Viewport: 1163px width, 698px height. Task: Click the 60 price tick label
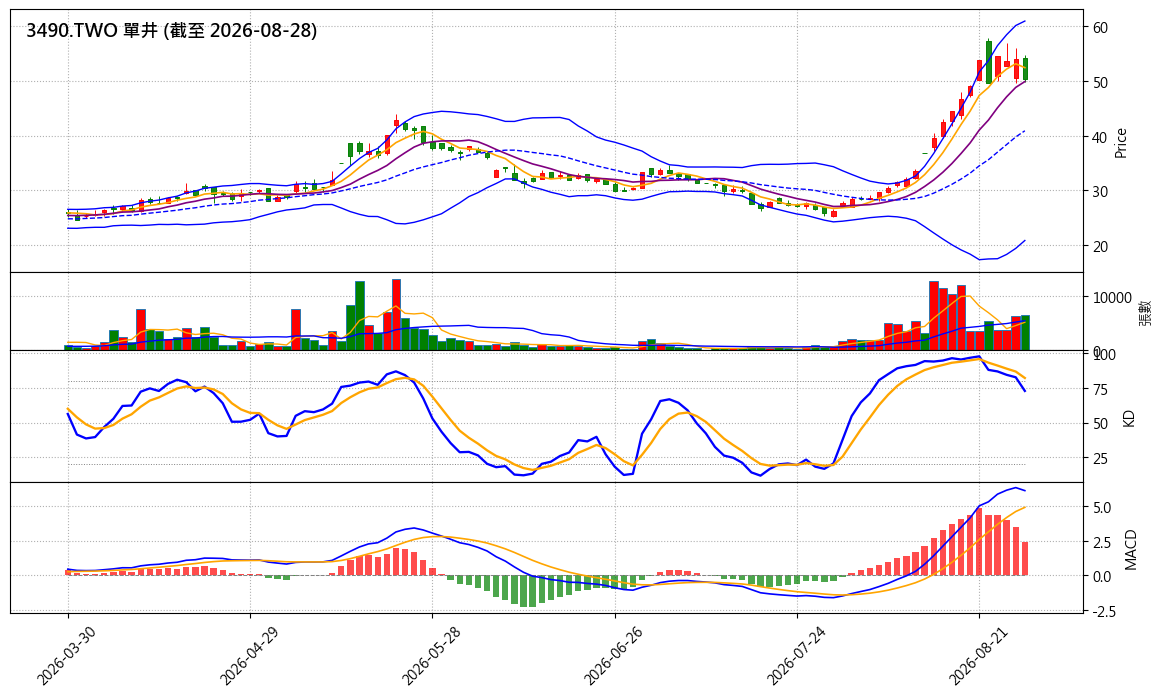(1100, 27)
